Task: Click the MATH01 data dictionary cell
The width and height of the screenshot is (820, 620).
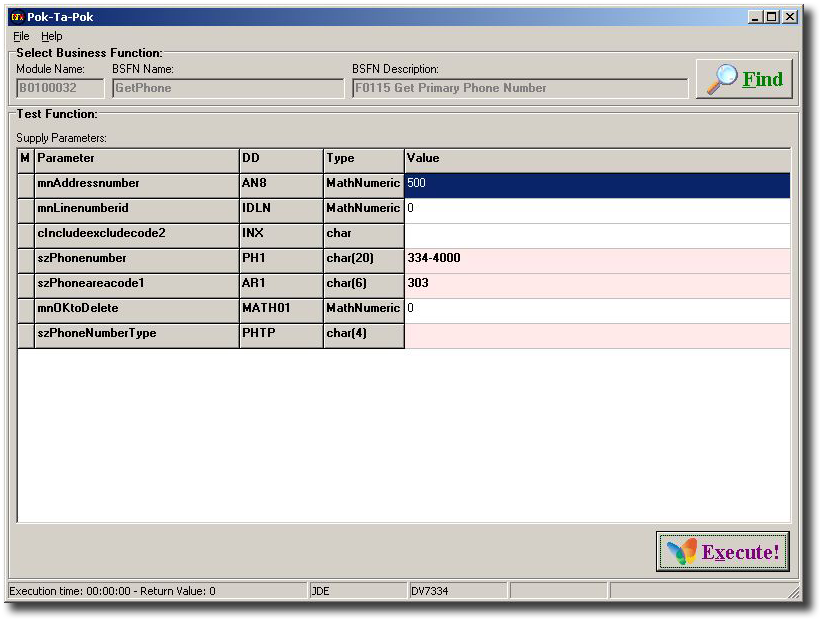Action: click(x=281, y=311)
